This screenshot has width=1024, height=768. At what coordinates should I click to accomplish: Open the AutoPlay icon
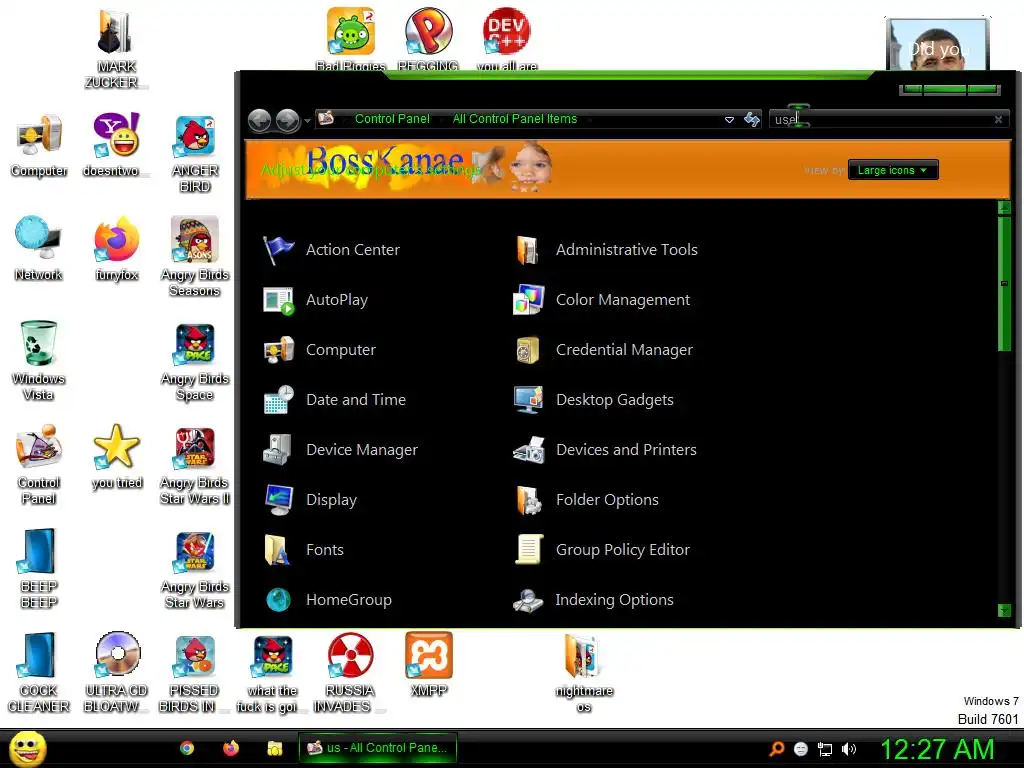(x=279, y=300)
